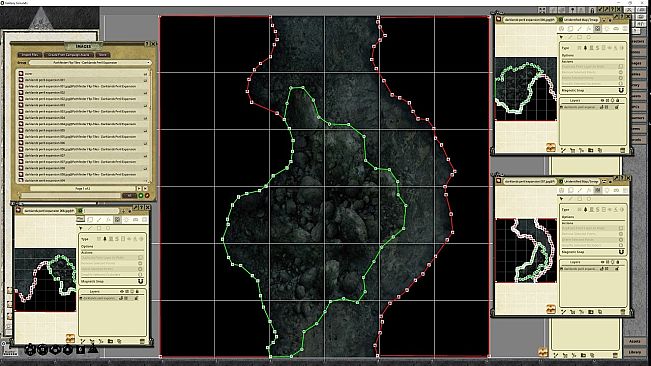Open darklands peril expansion 001 list row
The image size is (651, 366).
83,80
